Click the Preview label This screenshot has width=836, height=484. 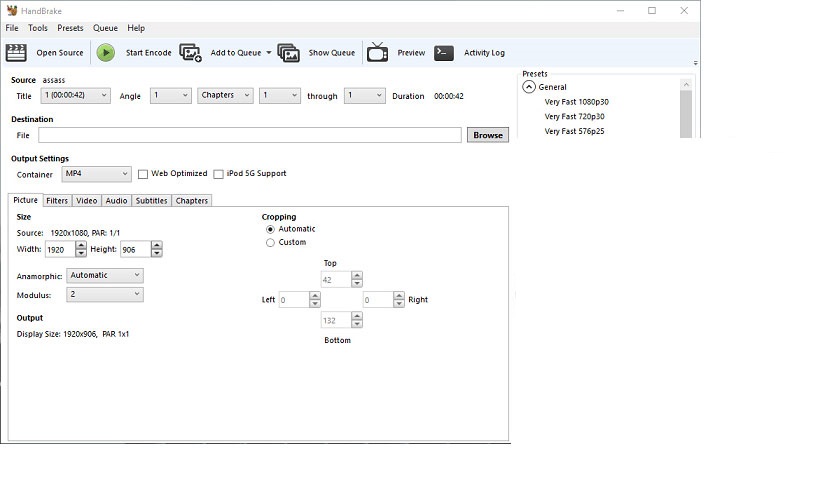pos(411,53)
